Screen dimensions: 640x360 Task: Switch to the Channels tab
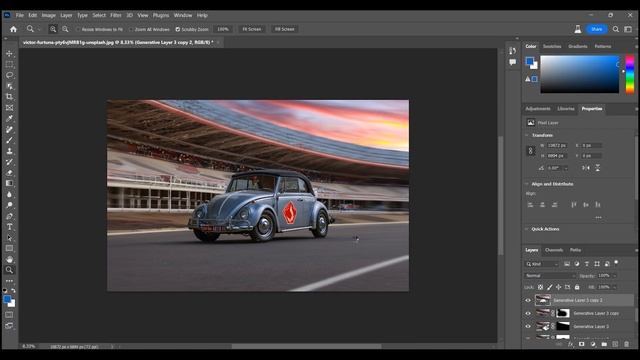click(554, 250)
